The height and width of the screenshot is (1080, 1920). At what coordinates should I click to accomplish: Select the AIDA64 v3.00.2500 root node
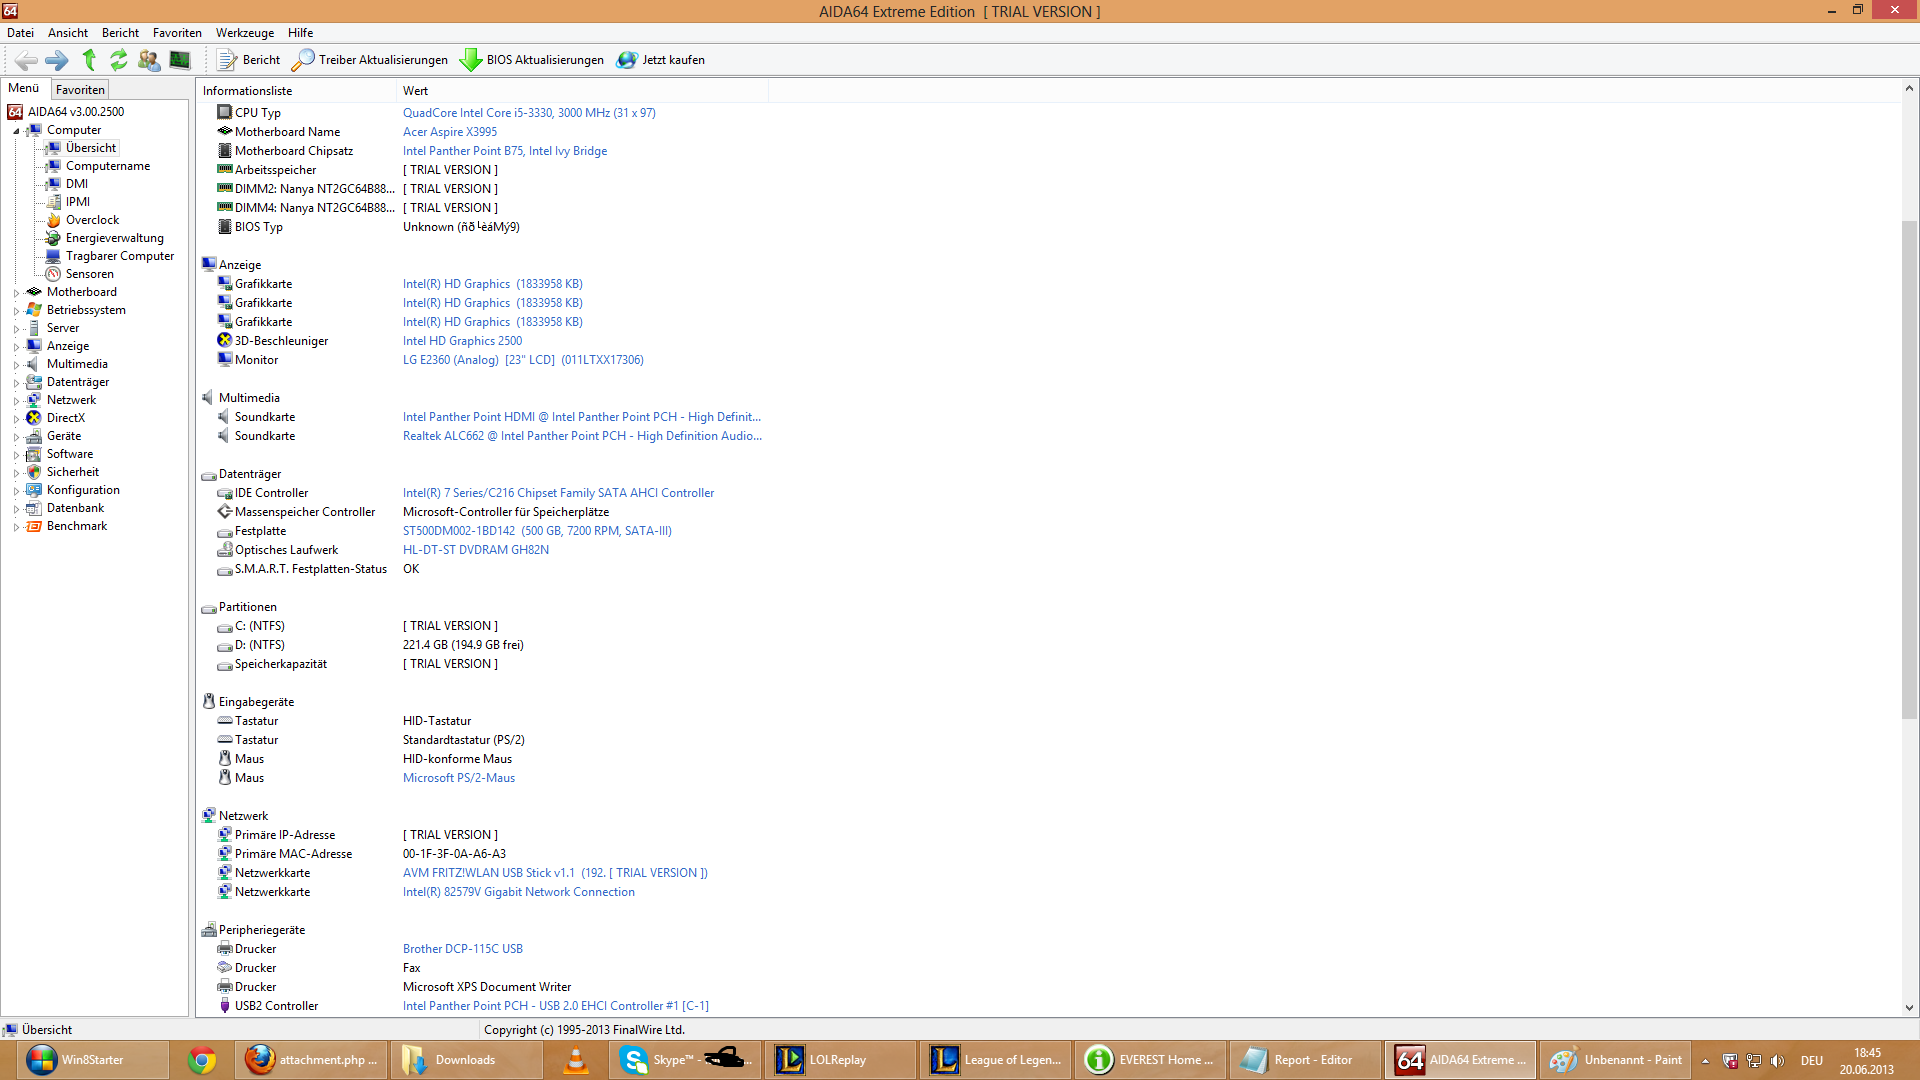76,112
